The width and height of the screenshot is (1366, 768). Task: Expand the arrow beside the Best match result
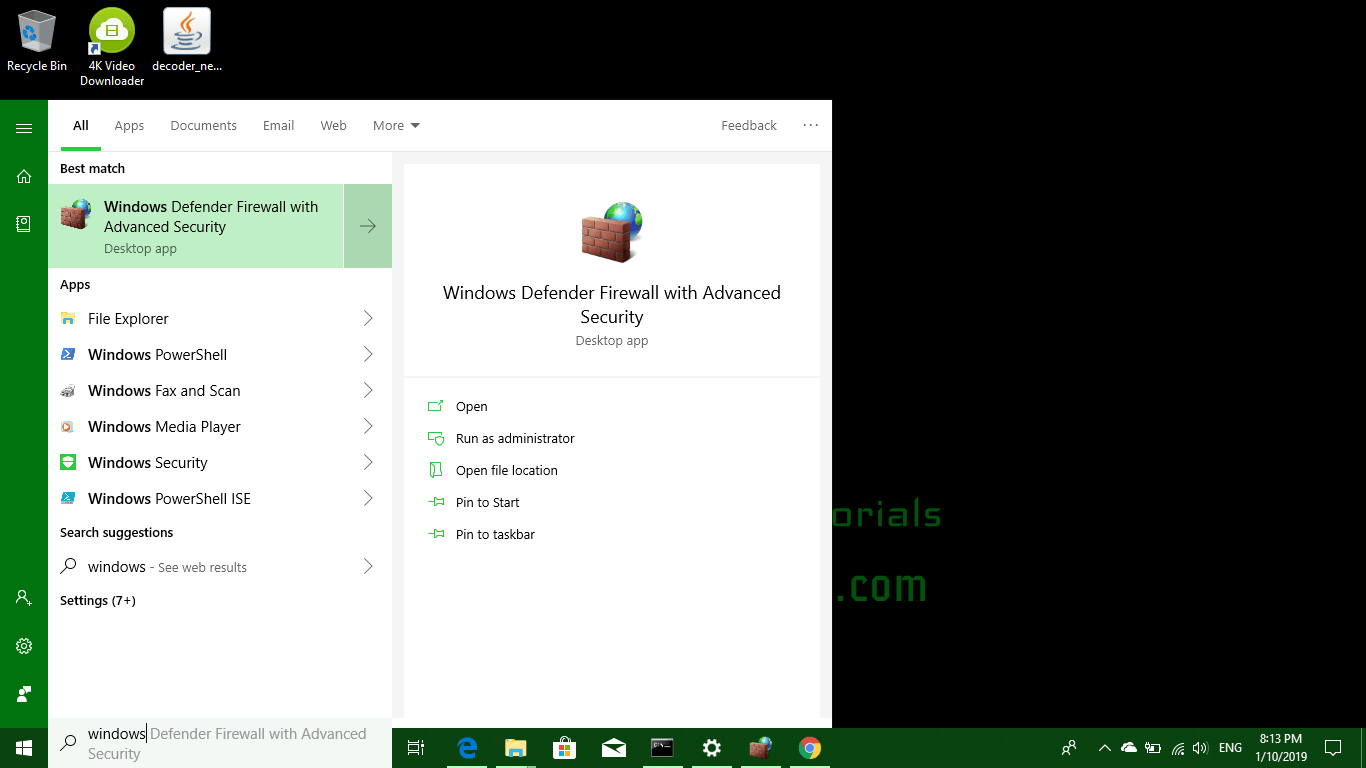click(368, 226)
